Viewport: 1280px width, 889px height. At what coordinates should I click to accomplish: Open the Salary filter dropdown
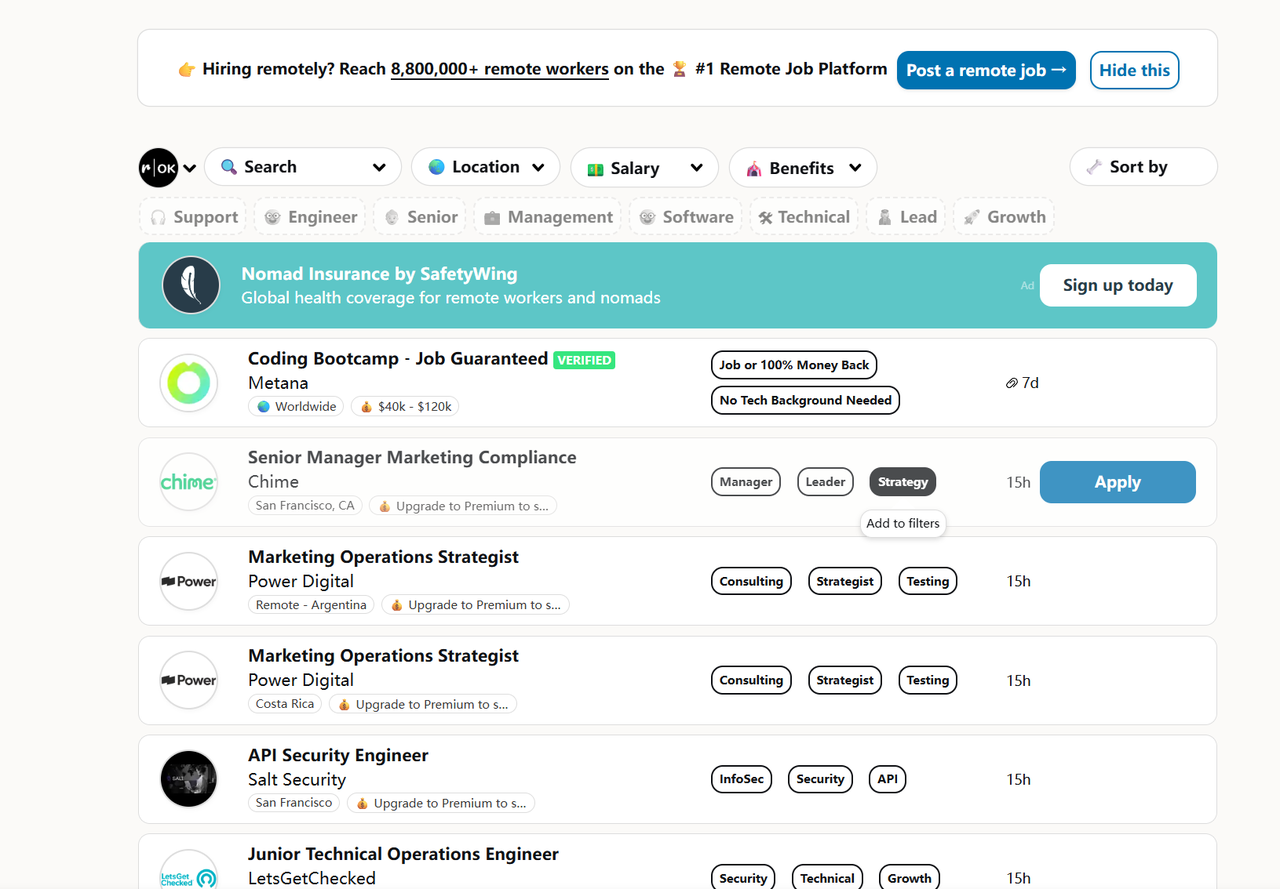tap(644, 168)
